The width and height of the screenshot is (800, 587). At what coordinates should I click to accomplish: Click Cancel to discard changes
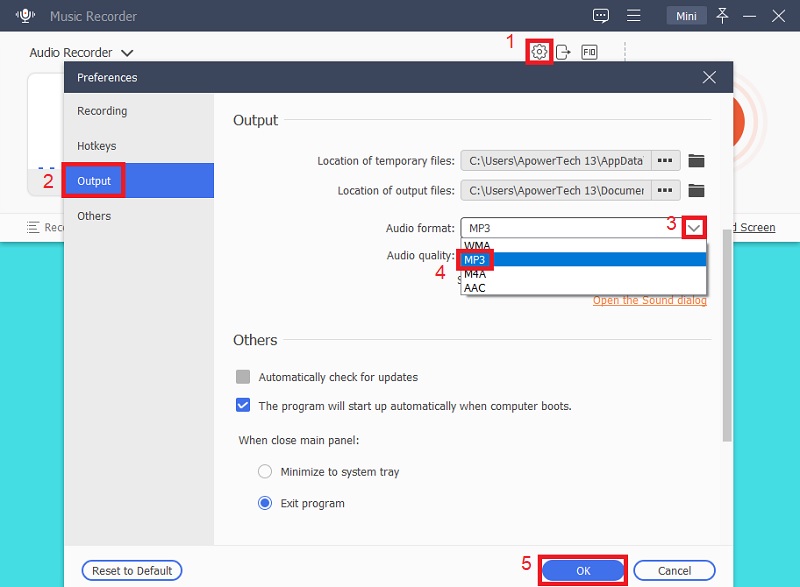pos(674,571)
